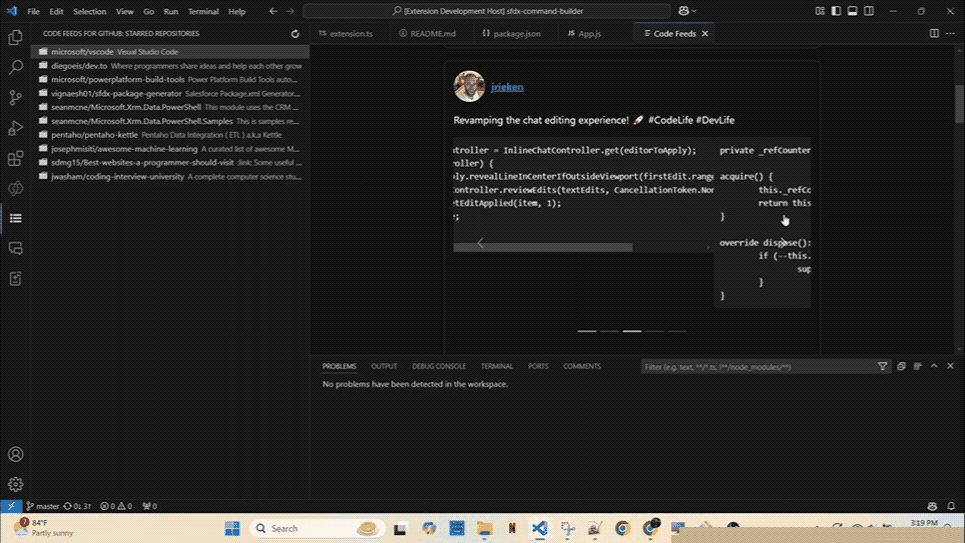Split the editor to the right
This screenshot has height=543, width=965.
(934, 33)
